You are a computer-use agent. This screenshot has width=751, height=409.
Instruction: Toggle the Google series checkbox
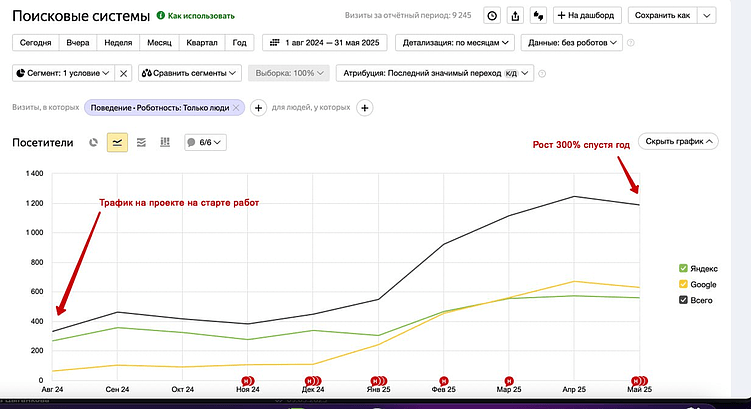click(x=683, y=284)
